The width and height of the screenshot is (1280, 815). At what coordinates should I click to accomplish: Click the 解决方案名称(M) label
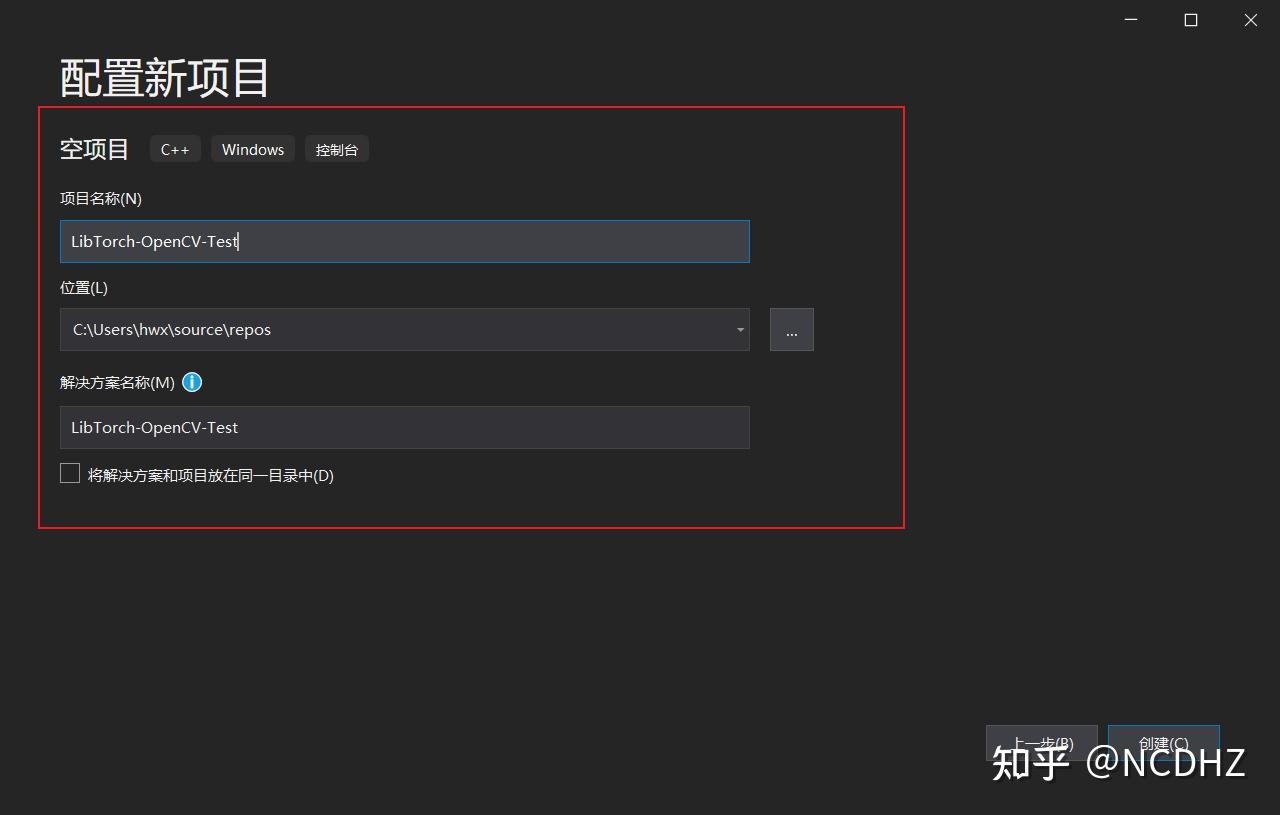[x=115, y=382]
